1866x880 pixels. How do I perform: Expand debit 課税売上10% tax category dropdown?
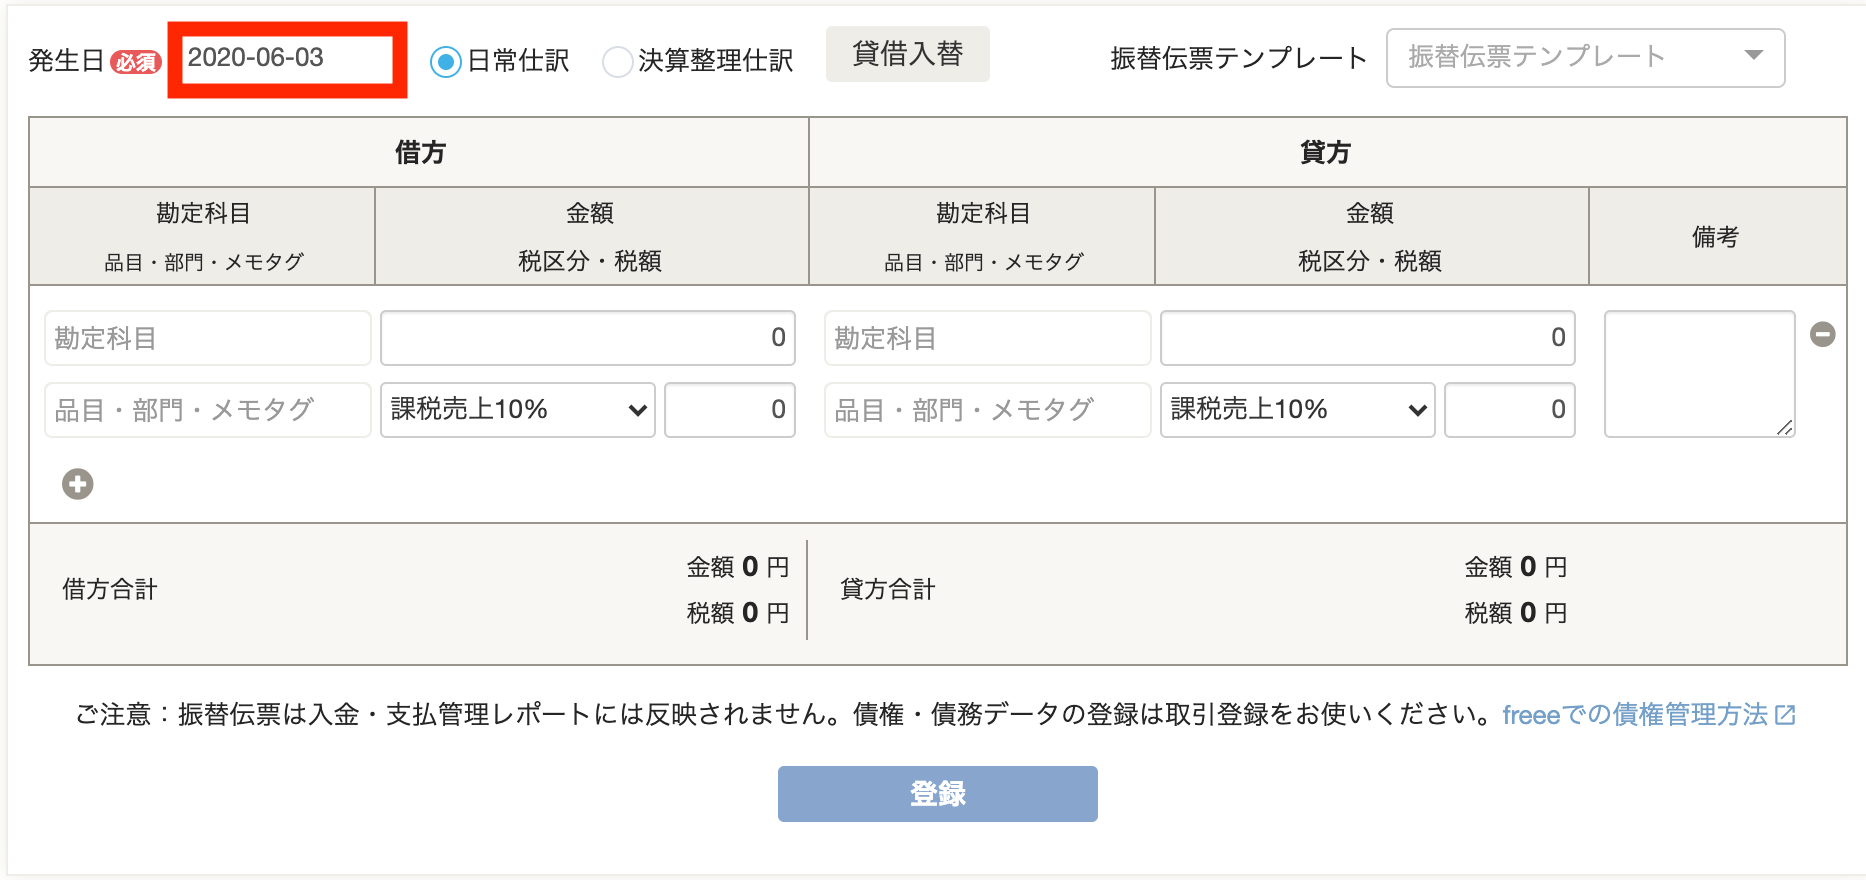pyautogui.click(x=518, y=410)
